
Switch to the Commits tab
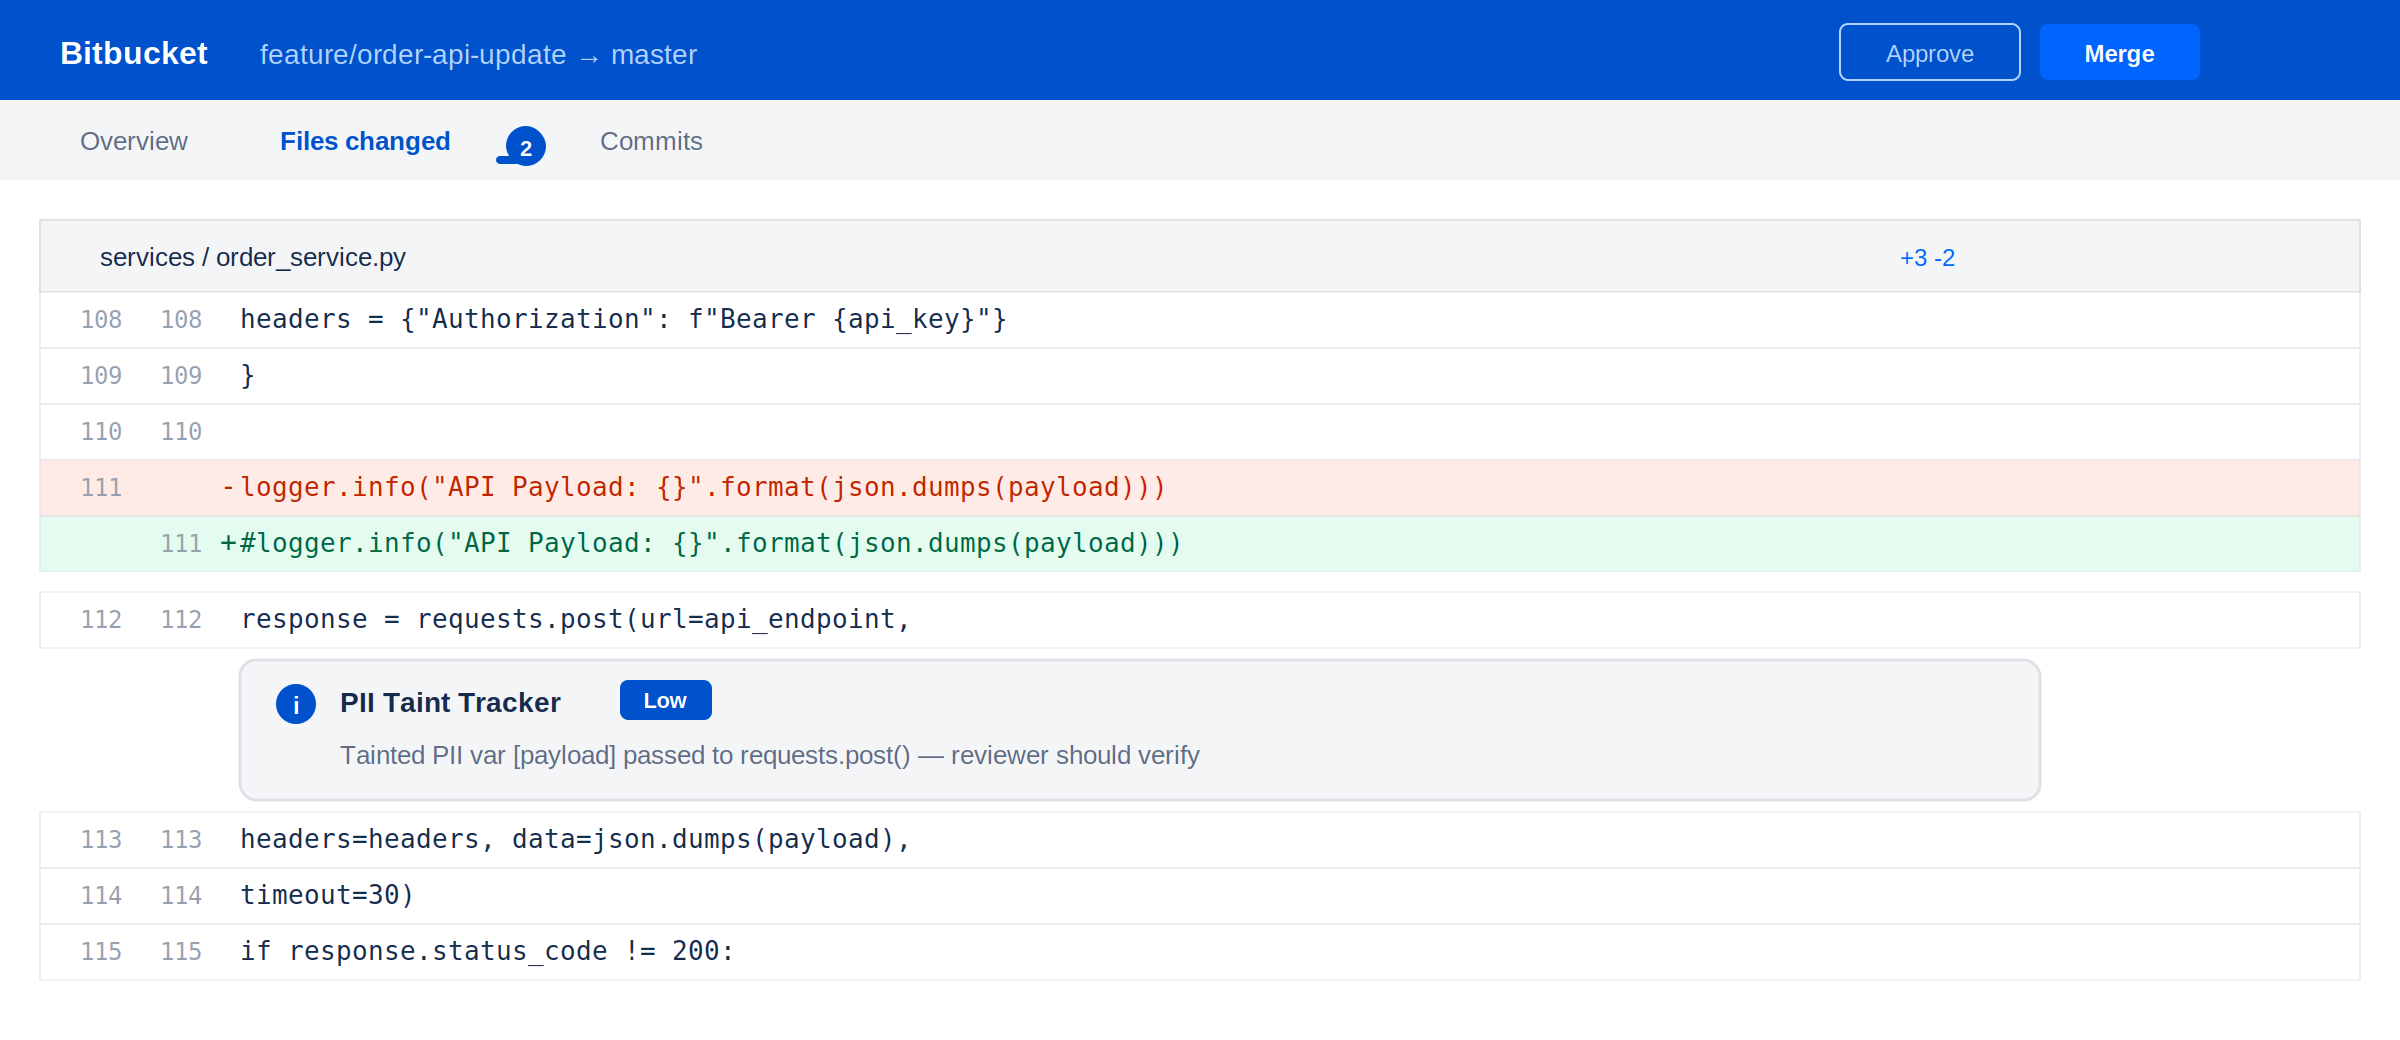coord(651,141)
